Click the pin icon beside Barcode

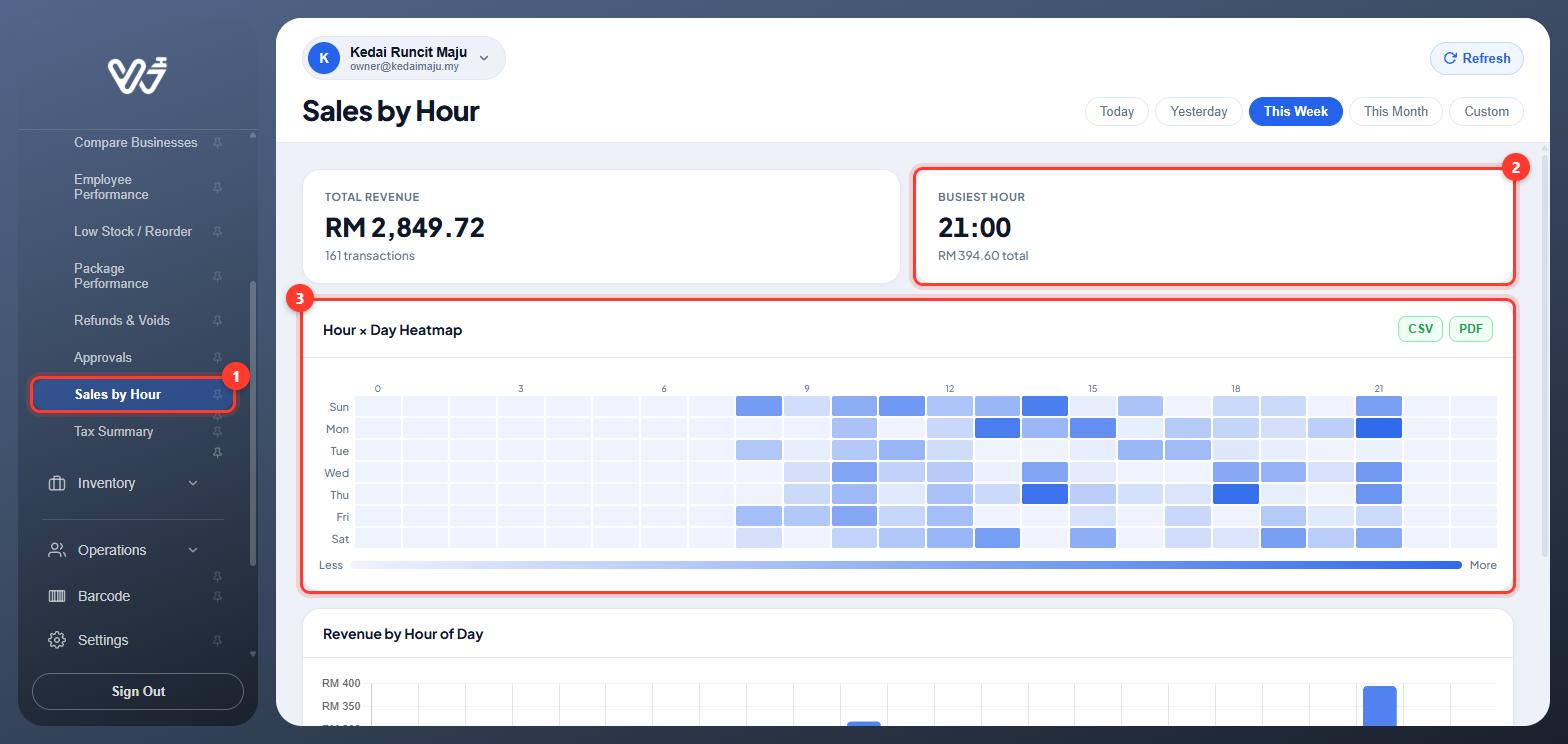217,597
